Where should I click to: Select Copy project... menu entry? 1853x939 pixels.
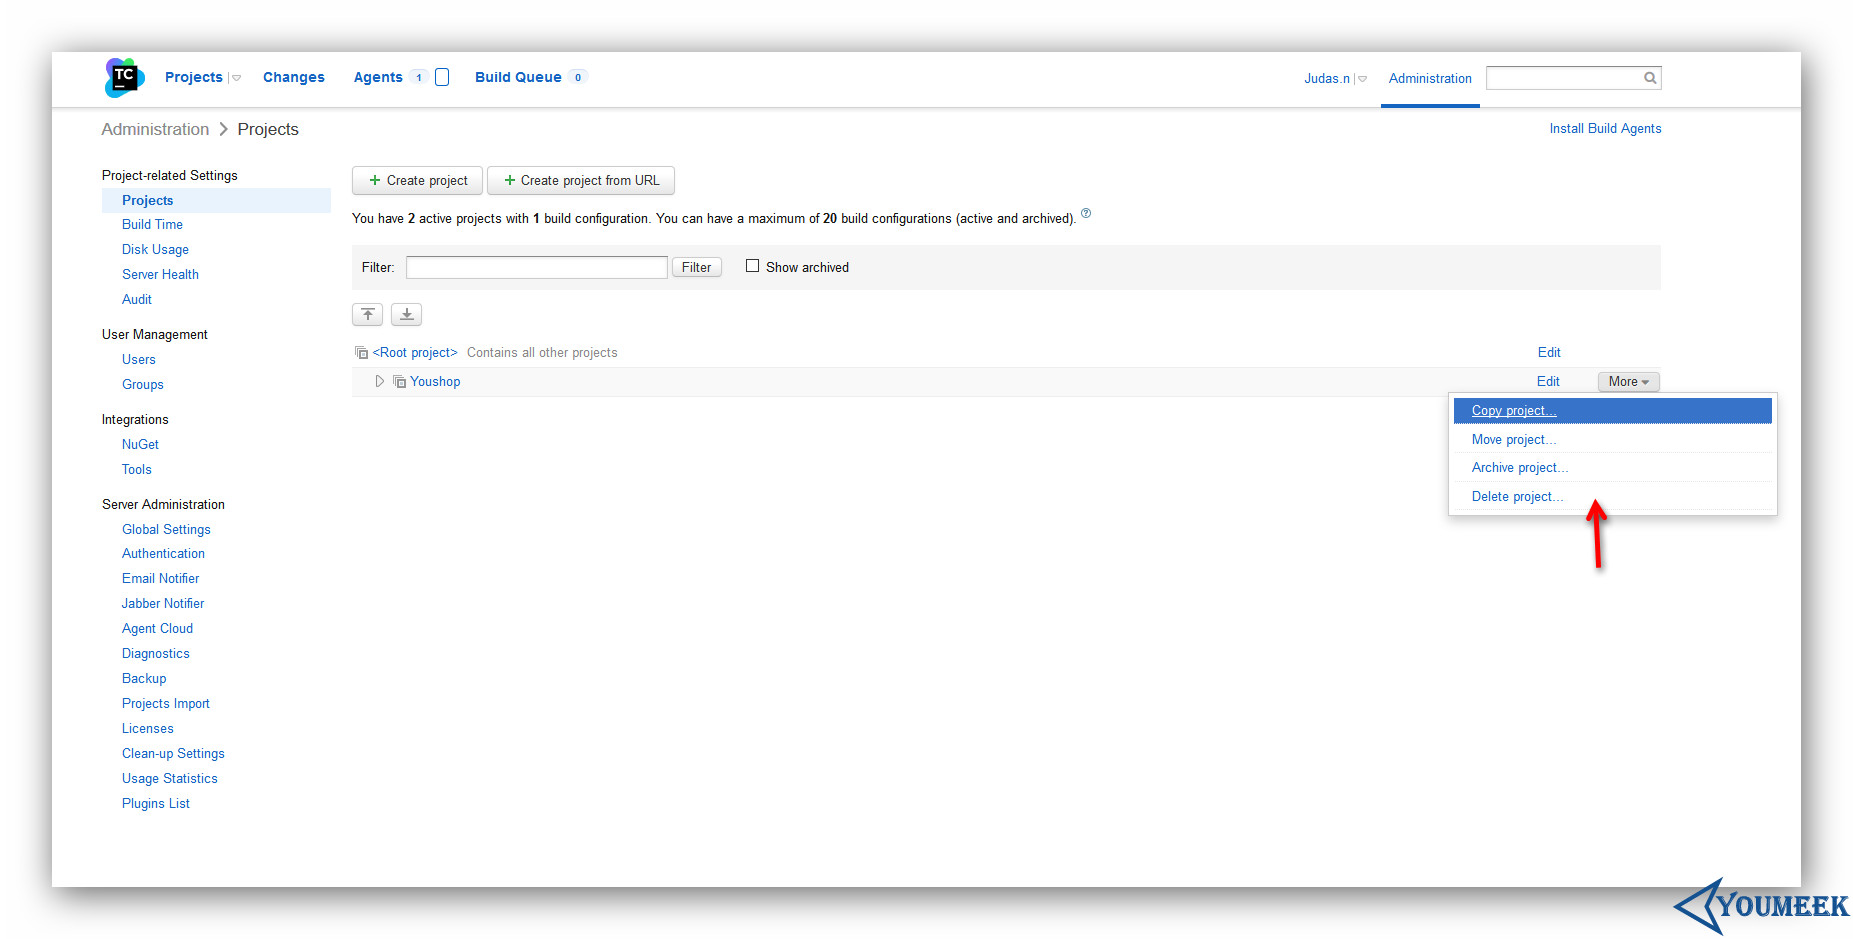[x=1612, y=410]
